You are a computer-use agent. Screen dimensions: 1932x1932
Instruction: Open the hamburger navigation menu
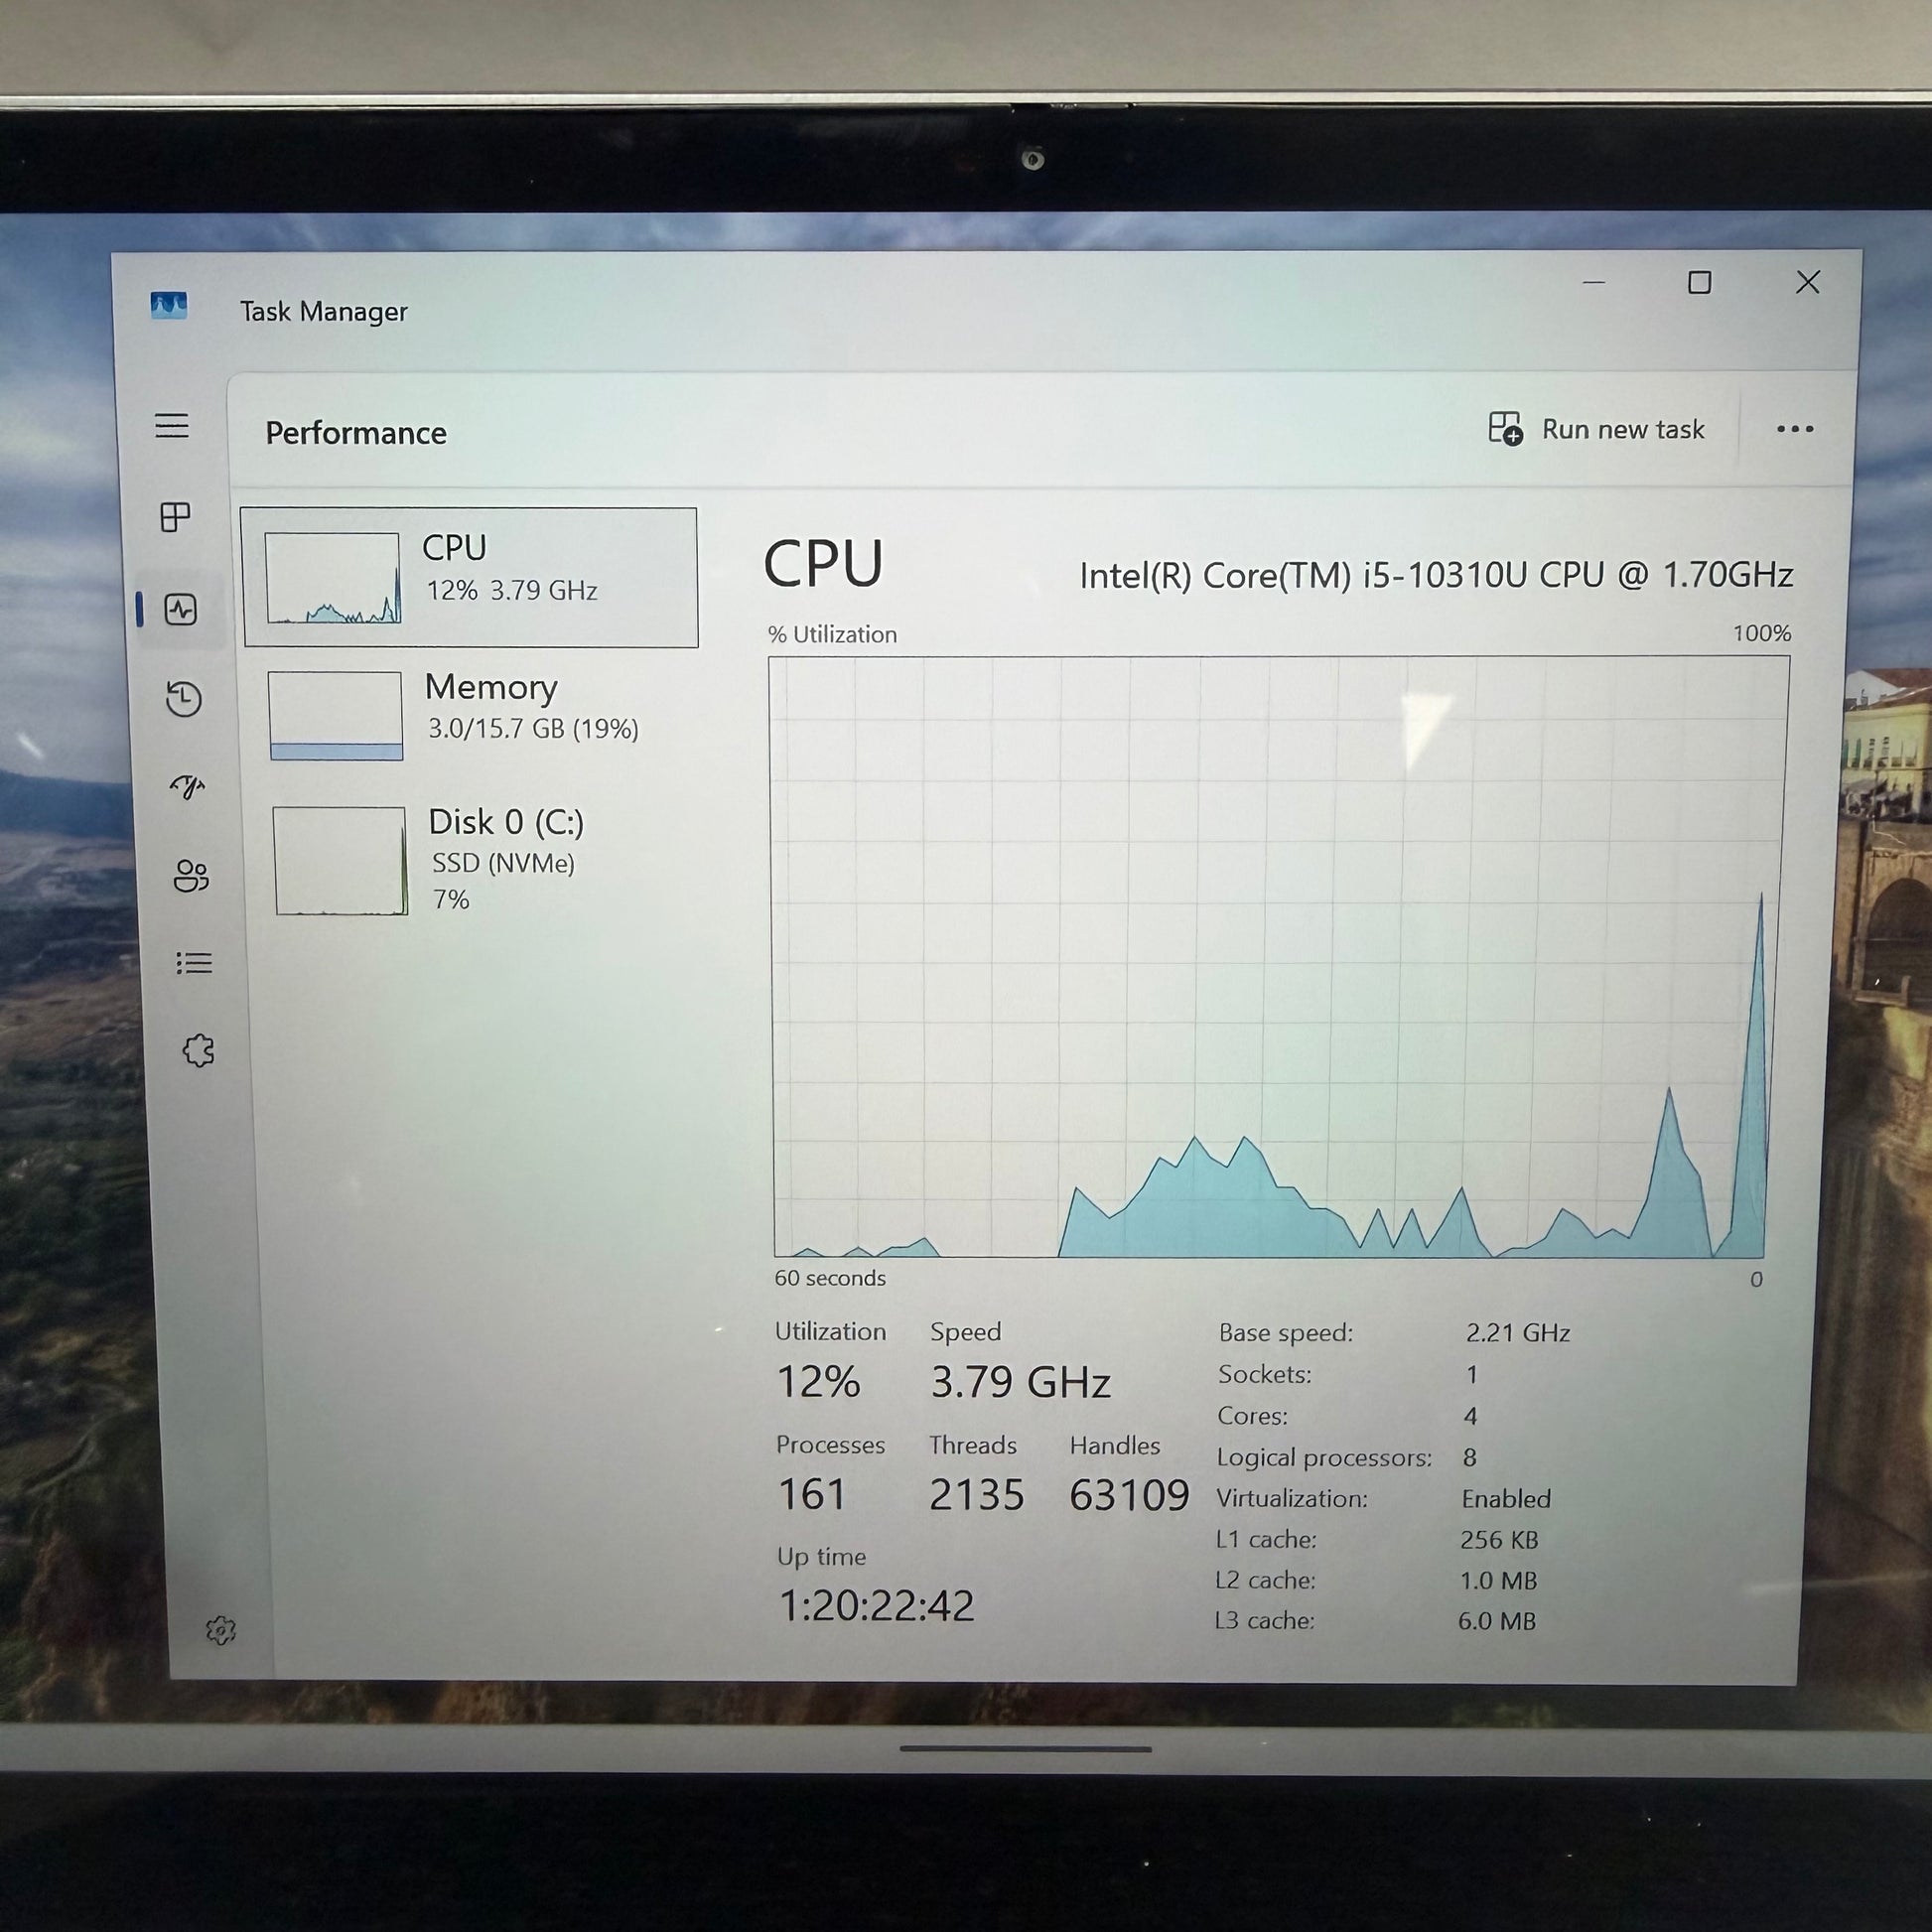172,426
